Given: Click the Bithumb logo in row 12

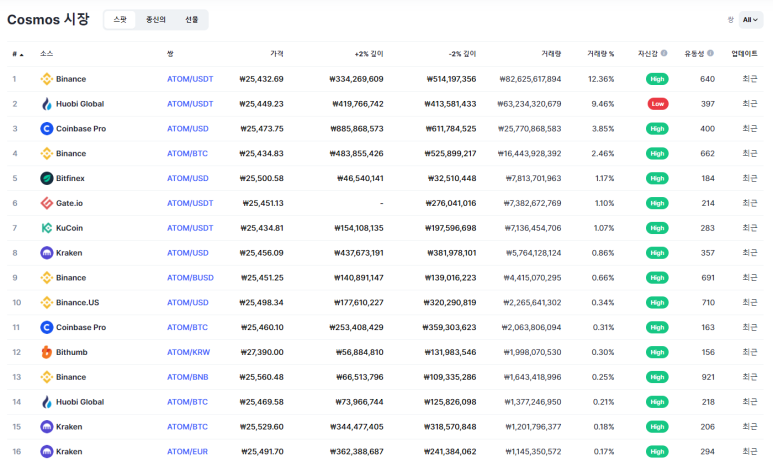Looking at the screenshot, I should [x=46, y=352].
